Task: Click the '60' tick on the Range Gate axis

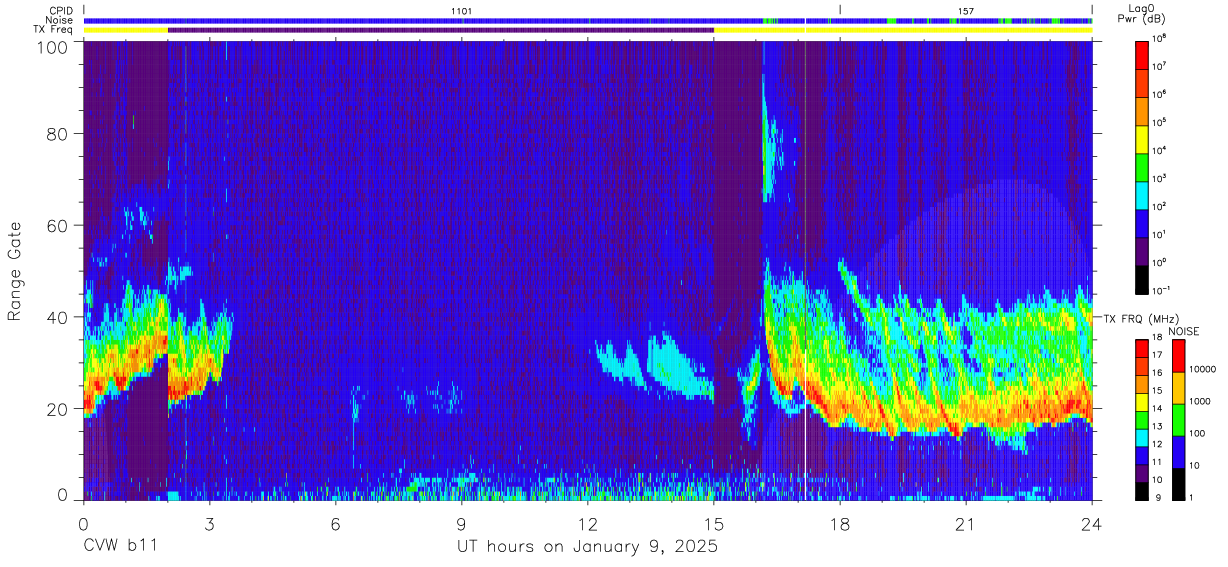Action: click(57, 226)
